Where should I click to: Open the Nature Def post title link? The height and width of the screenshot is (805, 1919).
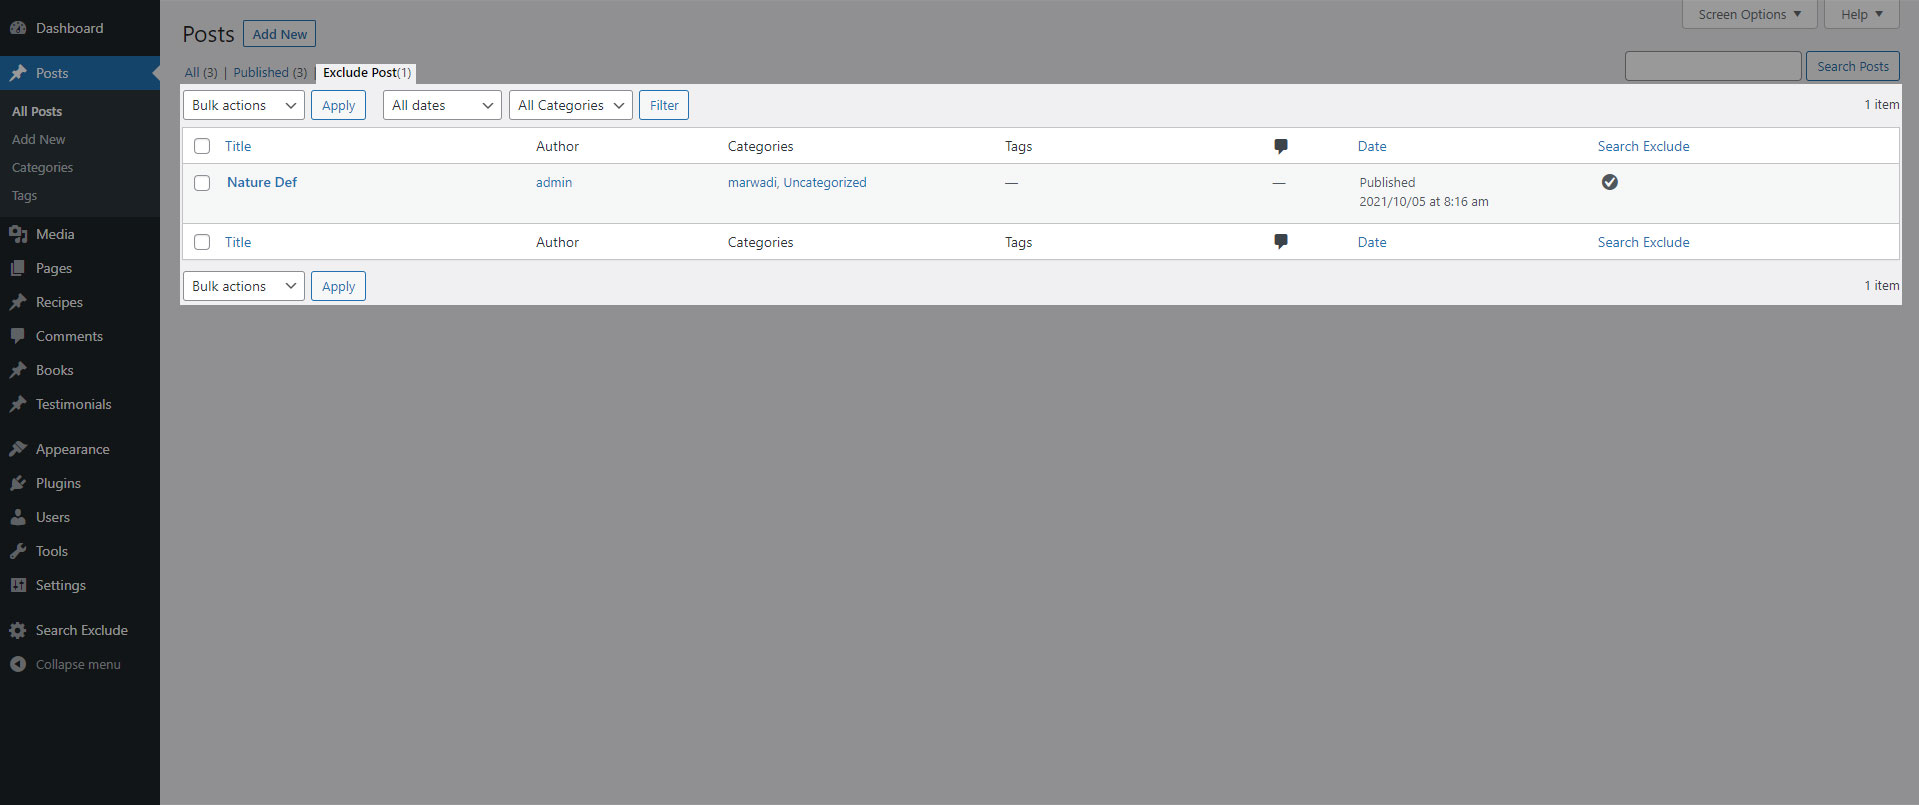point(262,182)
